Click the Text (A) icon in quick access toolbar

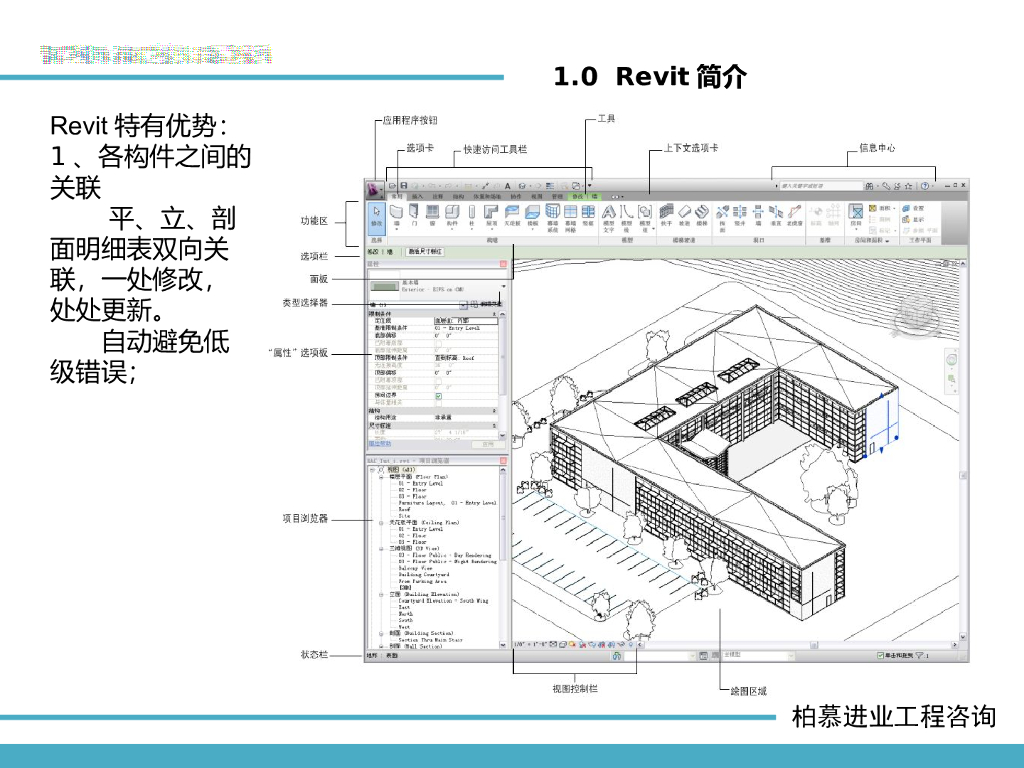click(x=508, y=186)
